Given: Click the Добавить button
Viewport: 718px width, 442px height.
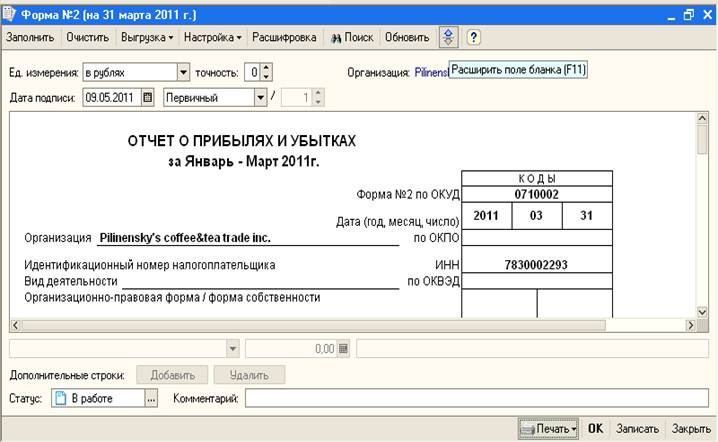Looking at the screenshot, I should [173, 375].
